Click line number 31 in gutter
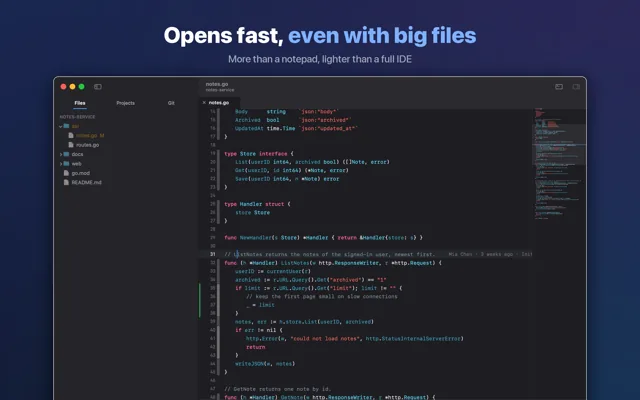The image size is (640, 400). (213, 254)
